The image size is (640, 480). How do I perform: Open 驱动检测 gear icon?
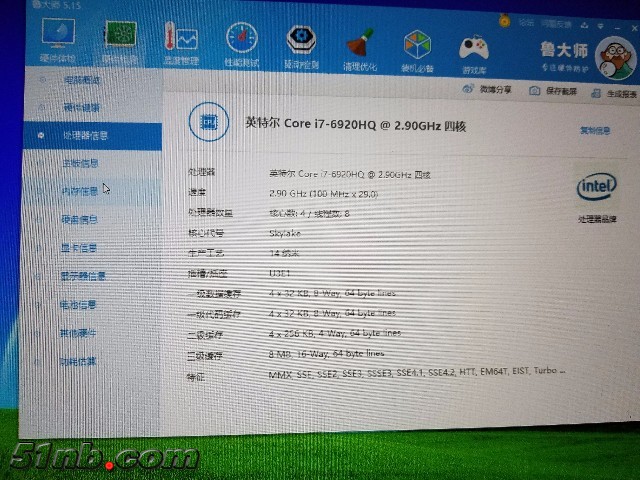point(301,40)
